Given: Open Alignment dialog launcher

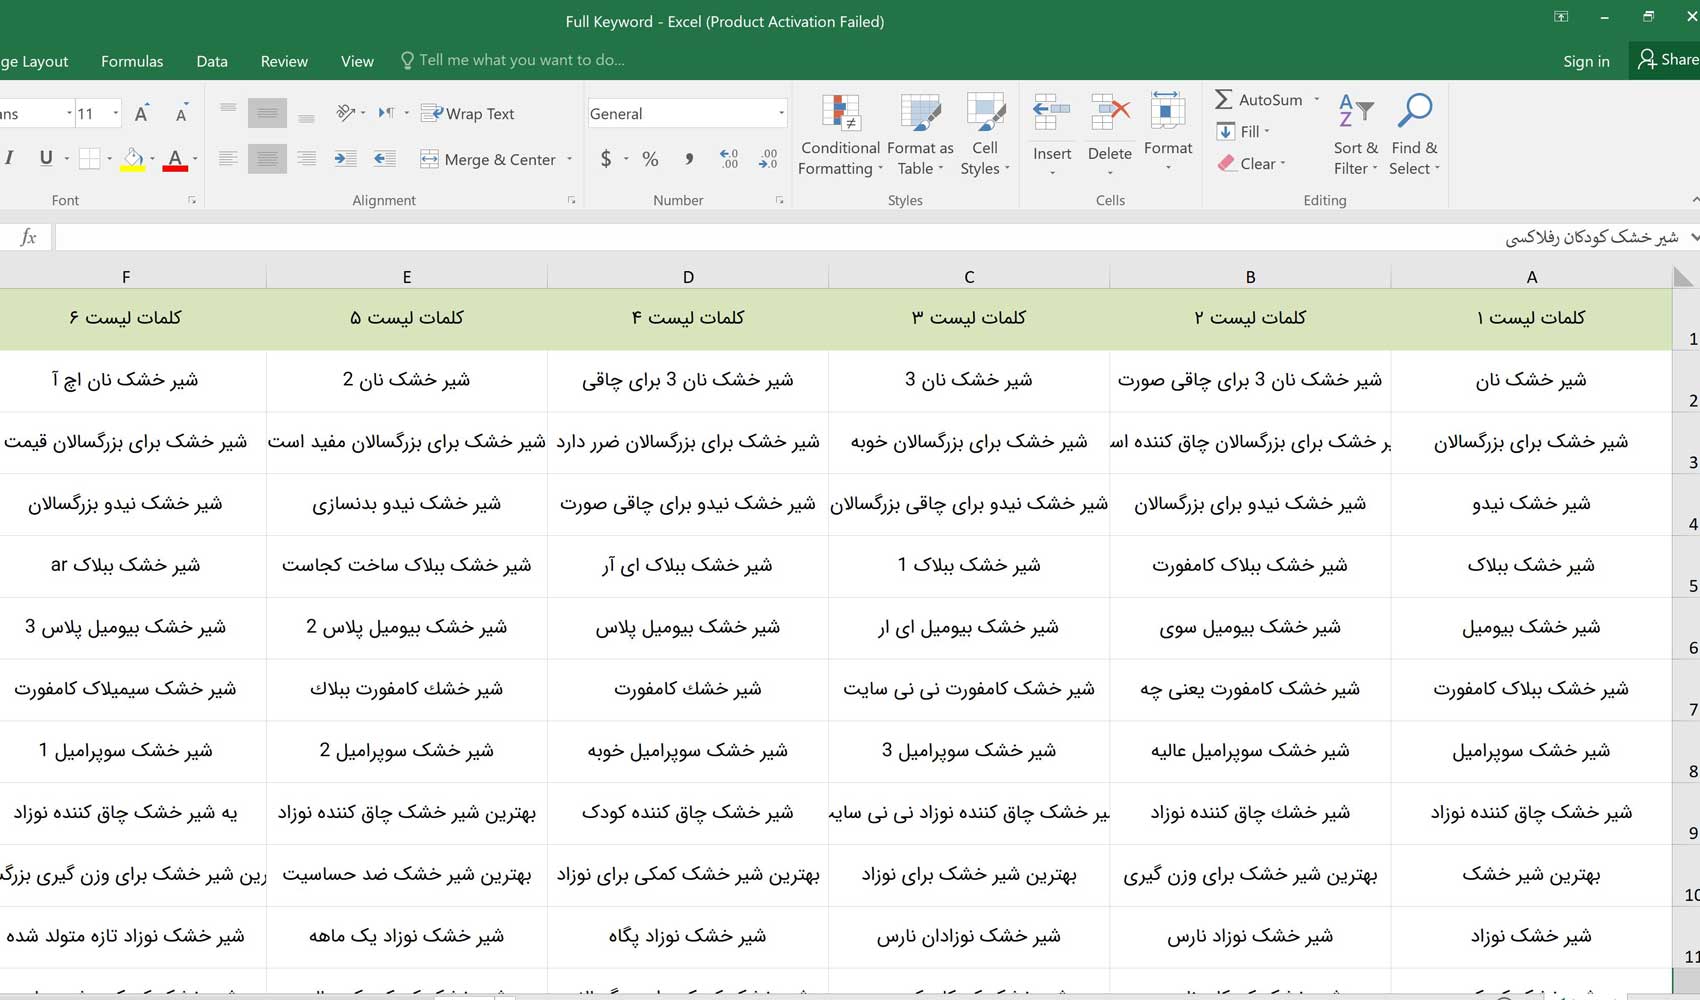Looking at the screenshot, I should pyautogui.click(x=572, y=200).
